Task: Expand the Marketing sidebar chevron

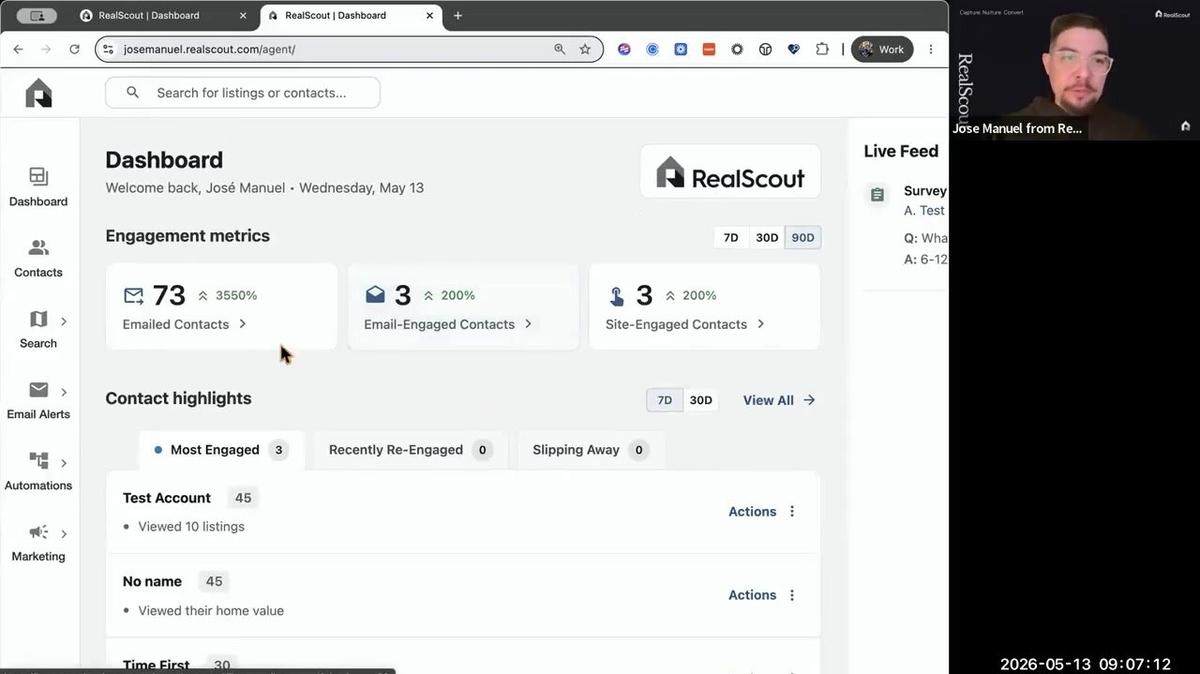Action: (x=64, y=534)
